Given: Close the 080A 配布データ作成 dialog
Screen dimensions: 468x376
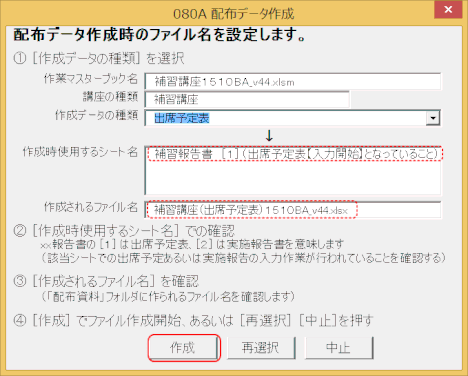Looking at the screenshot, I should tap(448, 10).
